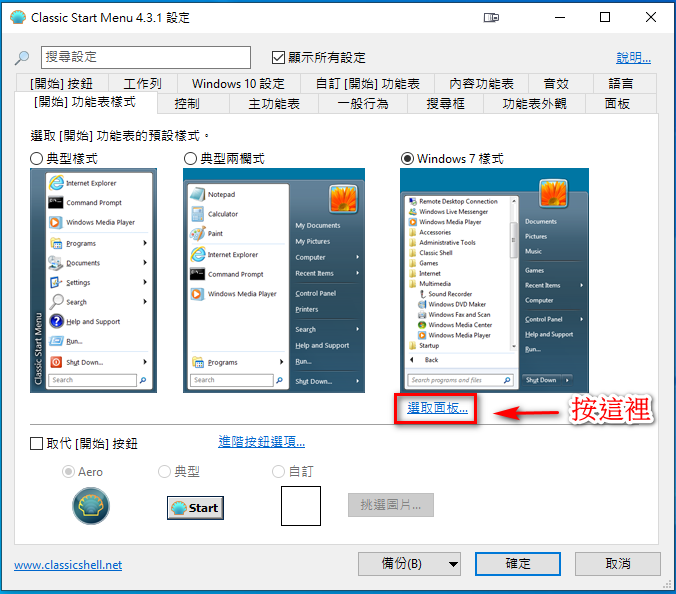Focus the 搜尋設定 search field
The image size is (676, 594).
tap(146, 57)
